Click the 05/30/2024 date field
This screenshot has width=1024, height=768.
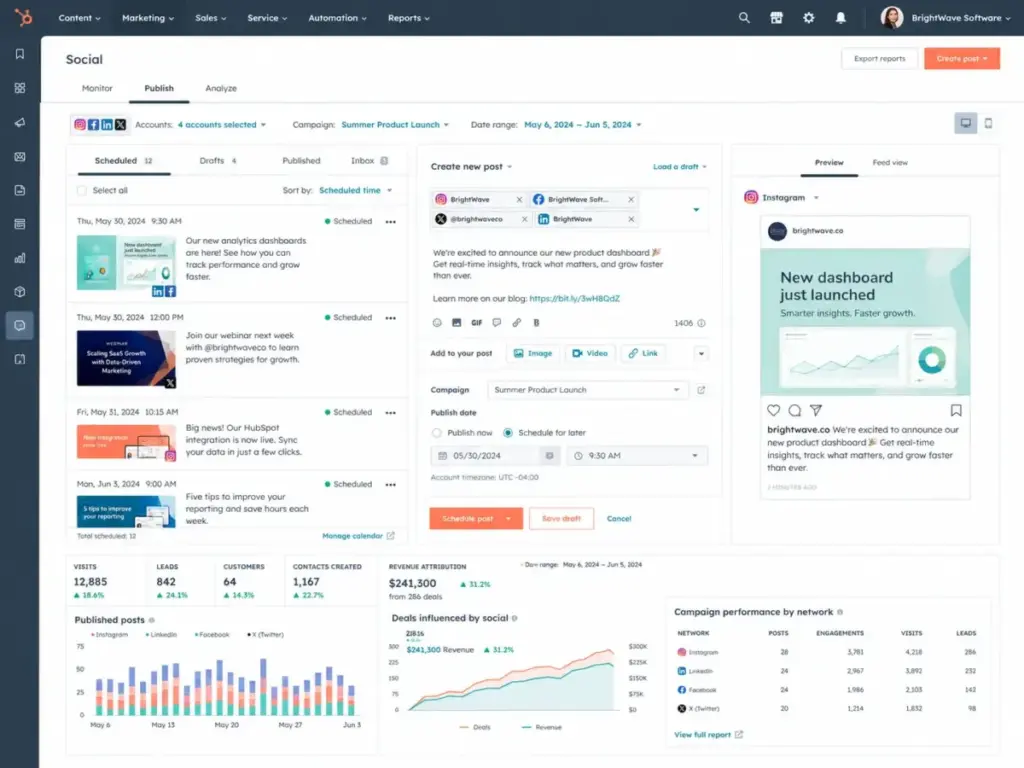coord(494,456)
